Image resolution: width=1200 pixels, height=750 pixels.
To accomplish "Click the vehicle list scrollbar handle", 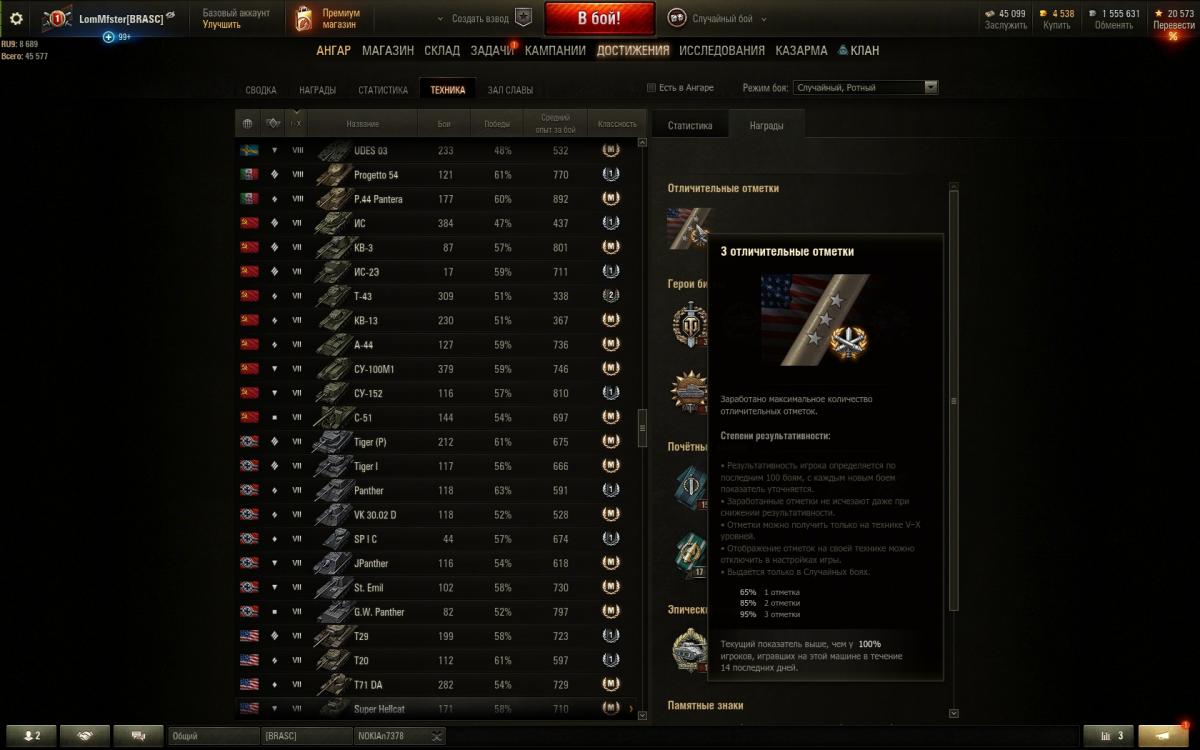I will 642,427.
